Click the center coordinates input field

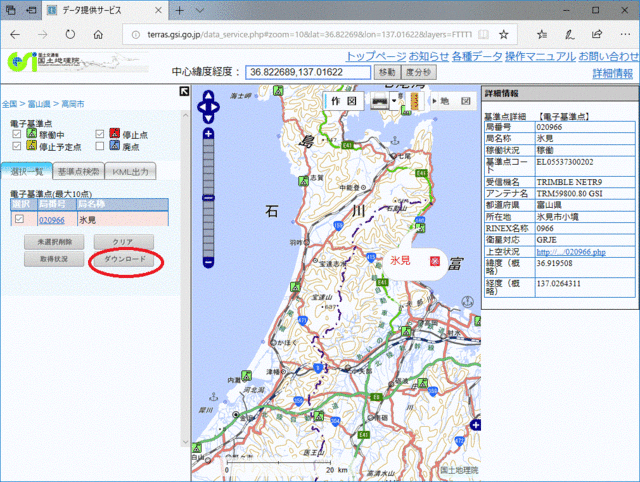coord(308,72)
